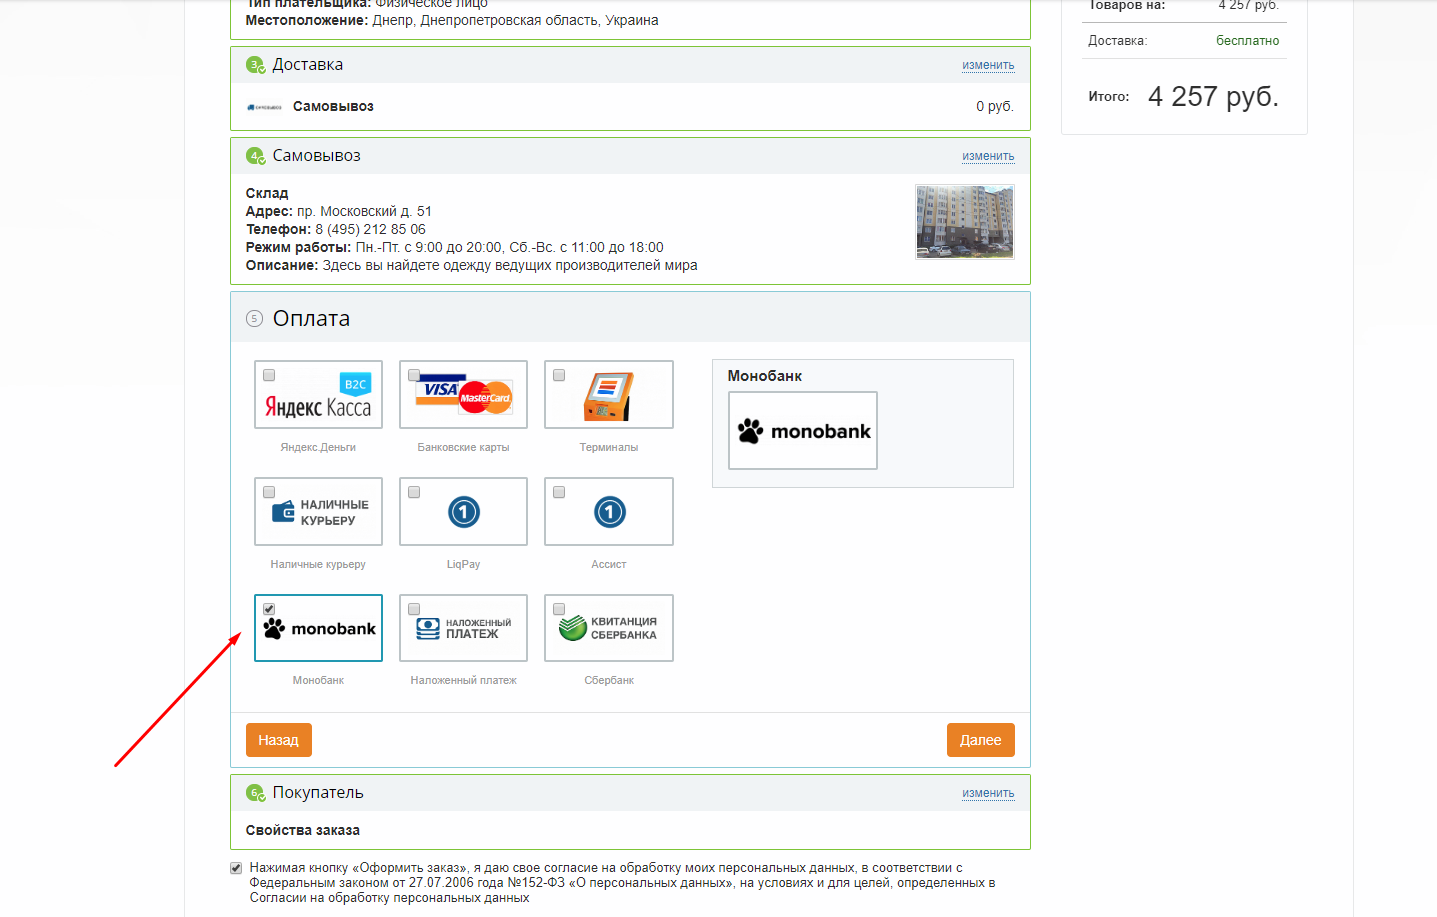The image size is (1437, 917).
Task: Click the Самовывоз delivery option row name
Action: [333, 107]
